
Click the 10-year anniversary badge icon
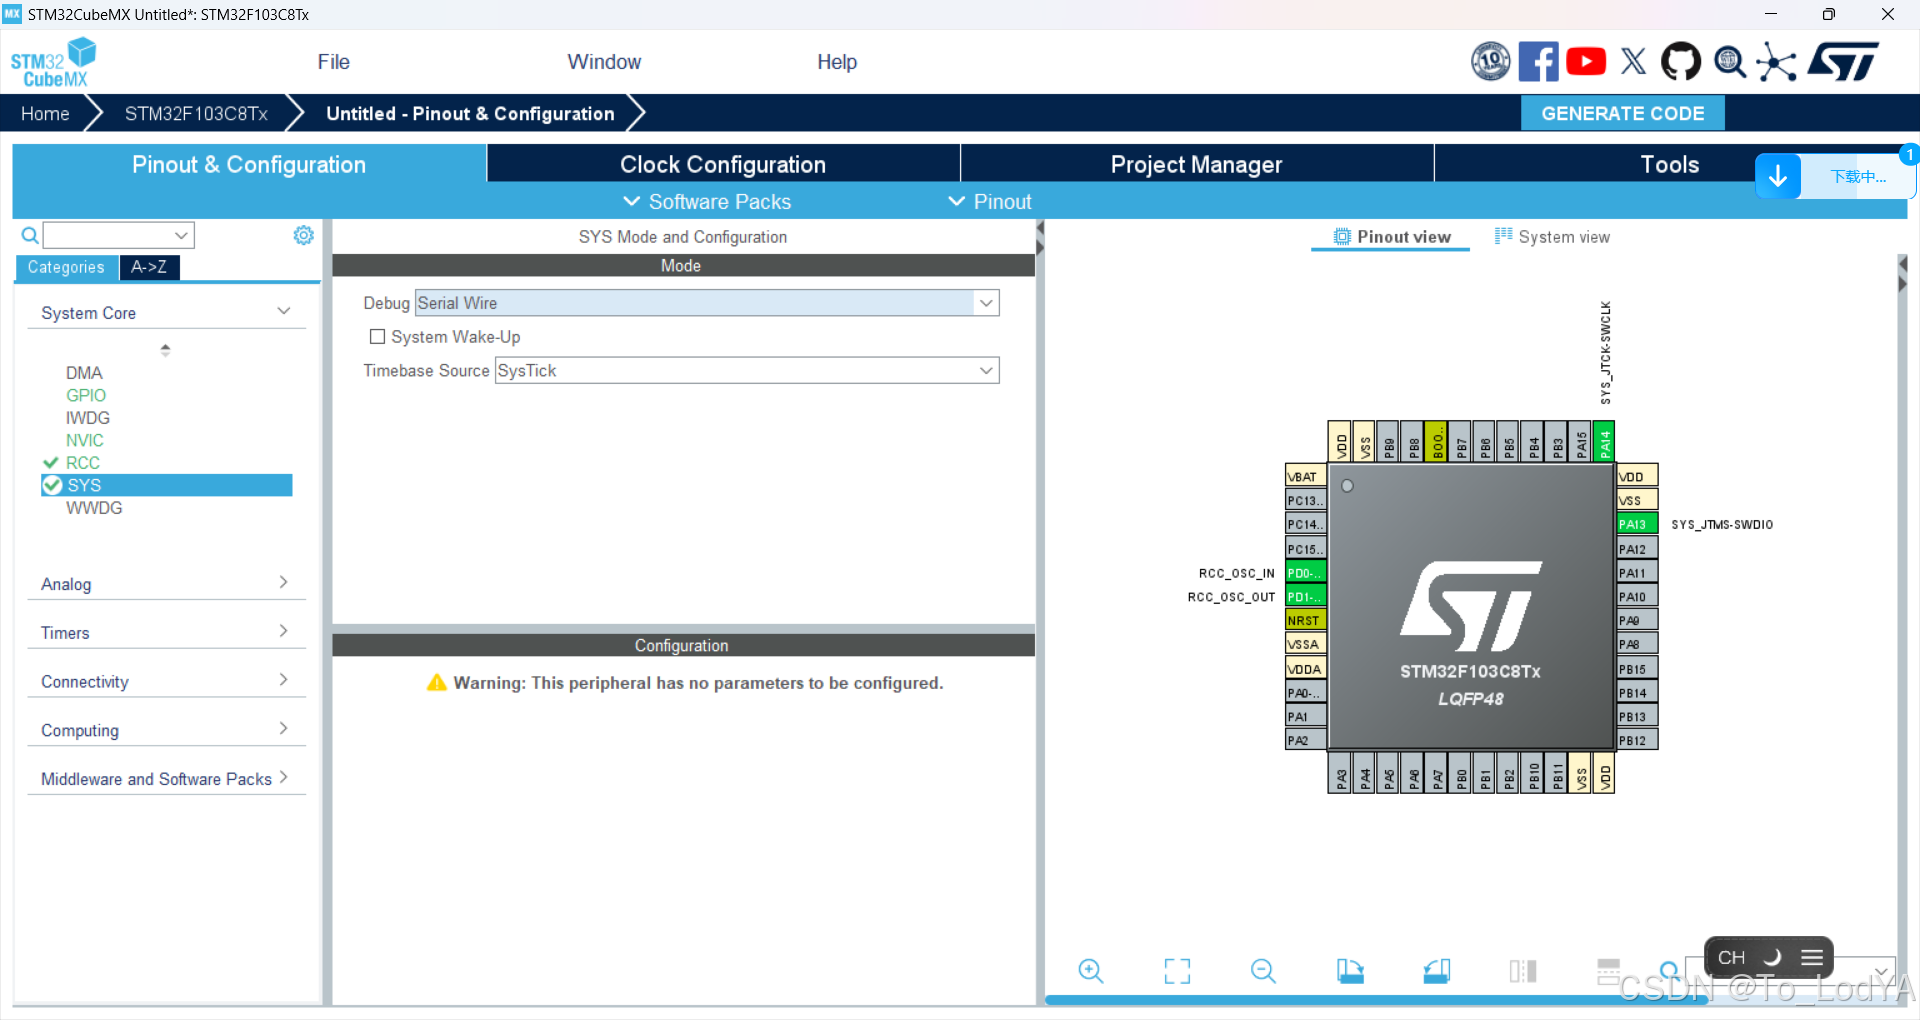1490,62
